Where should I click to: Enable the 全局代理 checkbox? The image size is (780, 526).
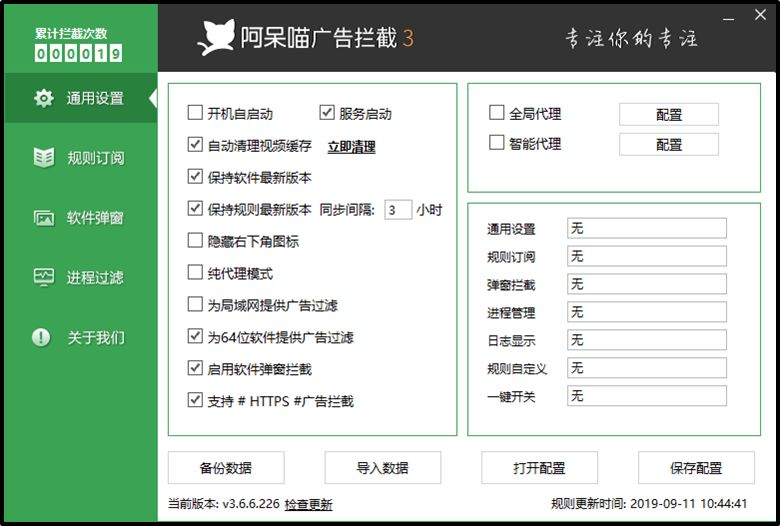click(x=496, y=112)
